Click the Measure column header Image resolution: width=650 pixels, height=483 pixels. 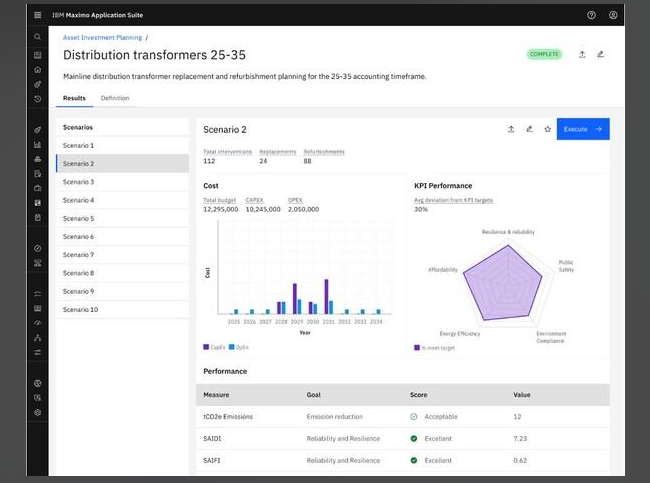[x=216, y=395]
